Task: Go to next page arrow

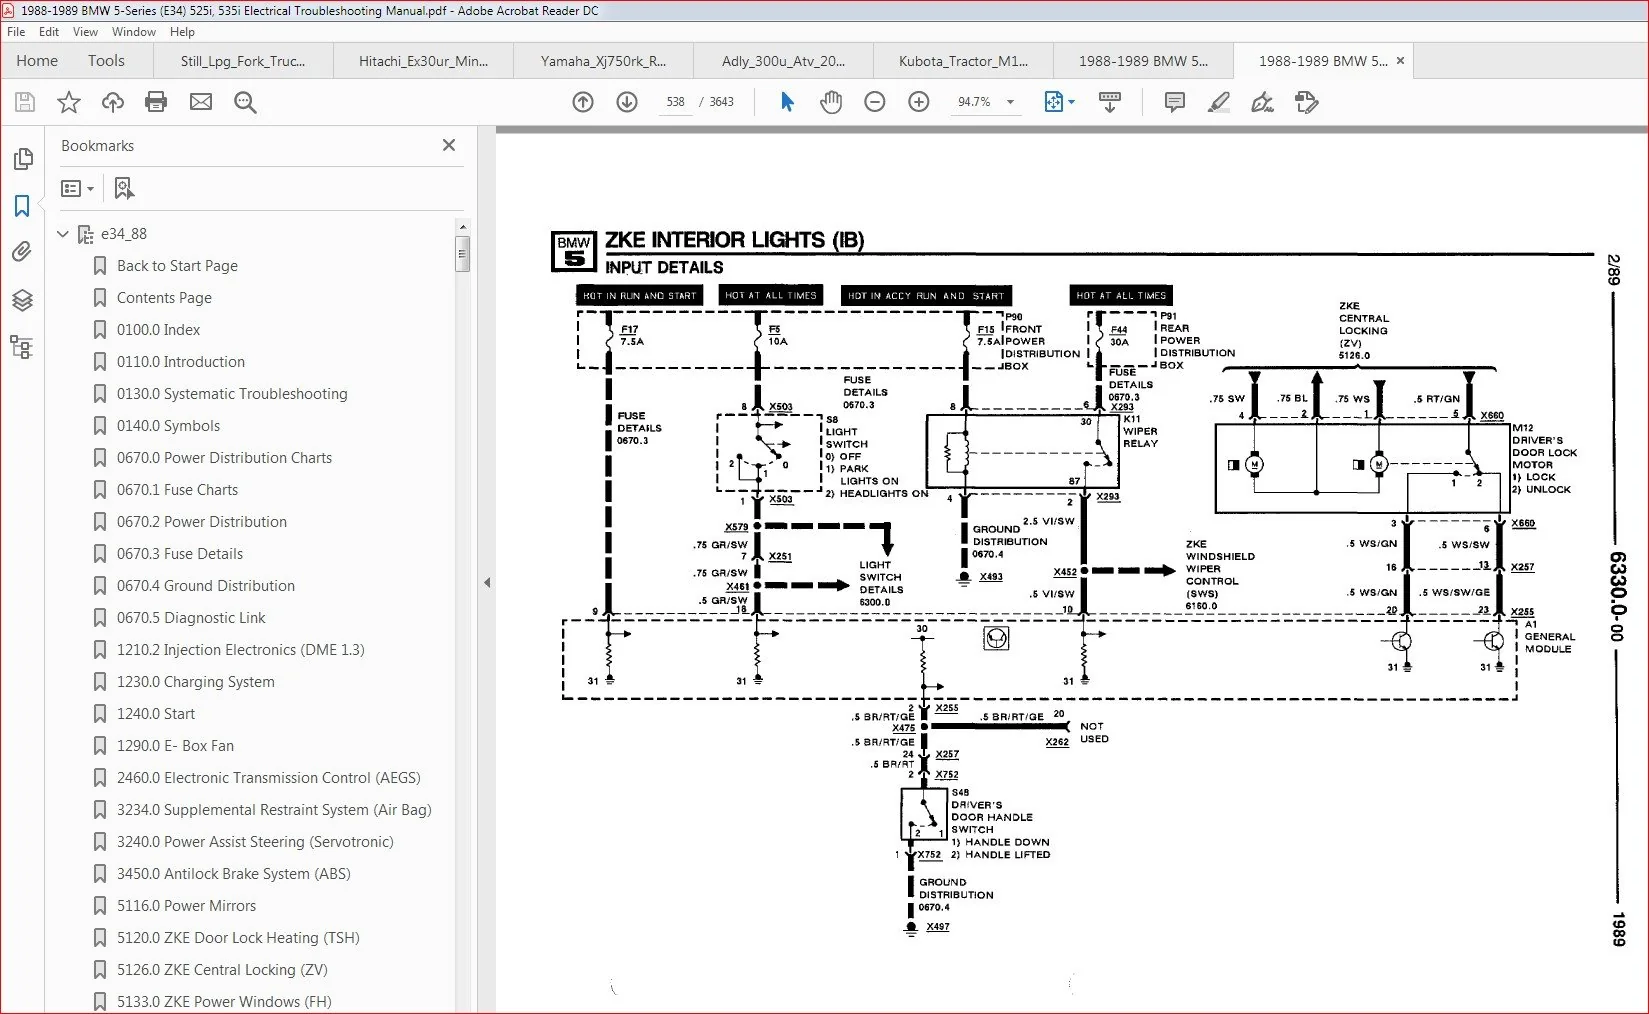Action: tap(627, 102)
